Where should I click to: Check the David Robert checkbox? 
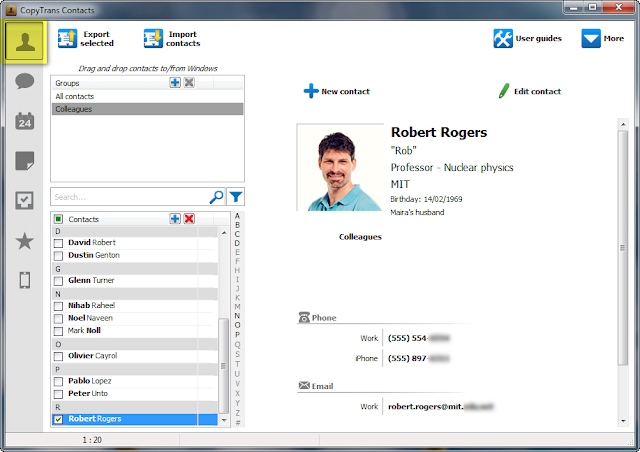coord(58,243)
